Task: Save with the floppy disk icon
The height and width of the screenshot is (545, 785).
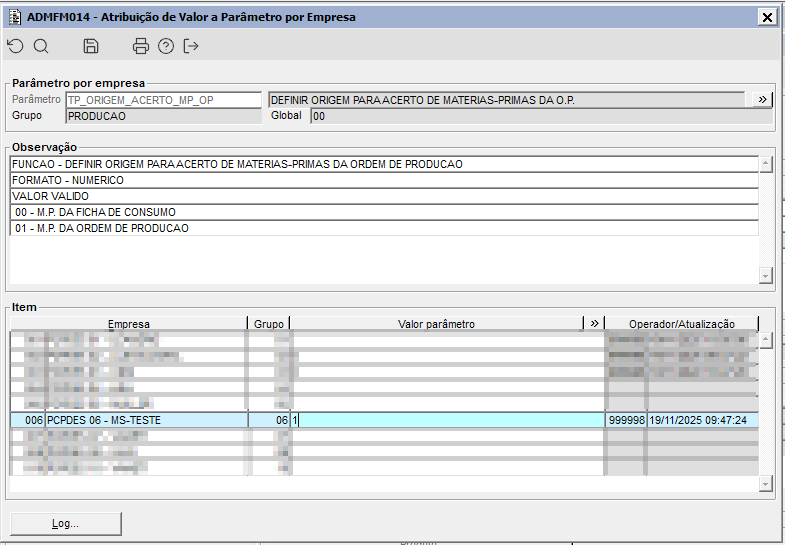Action: 91,47
